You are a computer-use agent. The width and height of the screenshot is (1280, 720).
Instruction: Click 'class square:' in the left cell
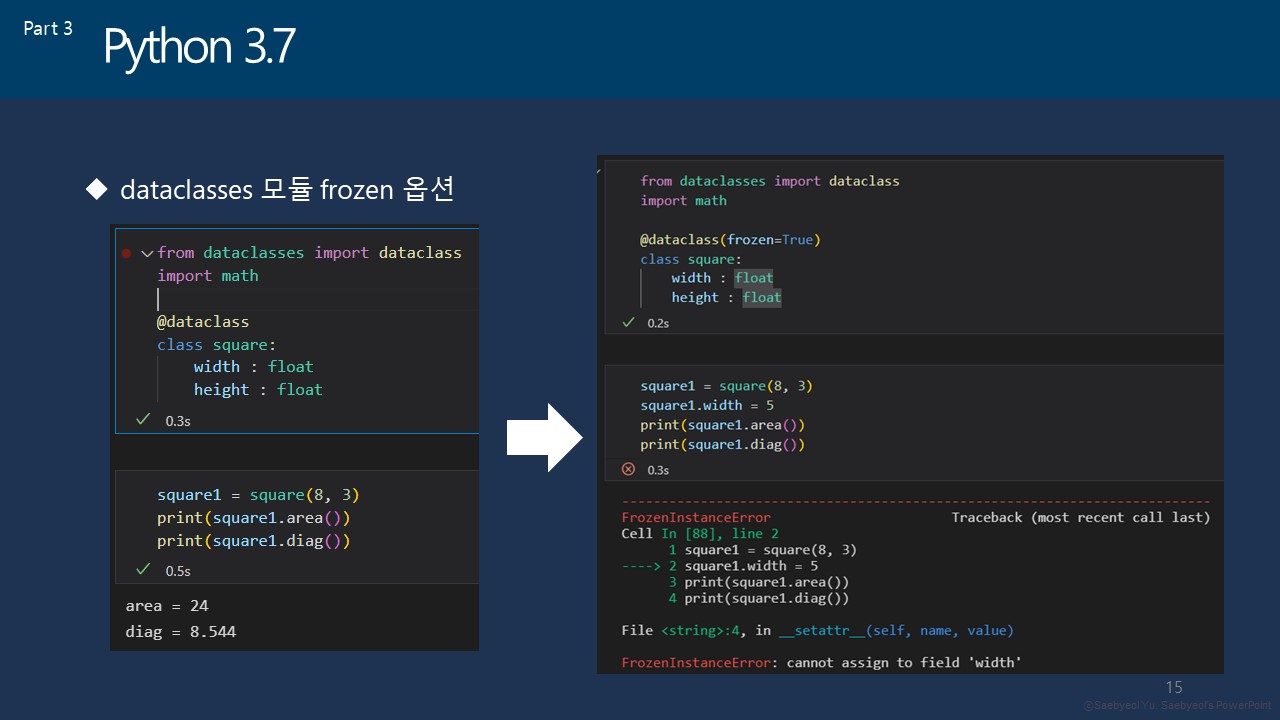(216, 344)
